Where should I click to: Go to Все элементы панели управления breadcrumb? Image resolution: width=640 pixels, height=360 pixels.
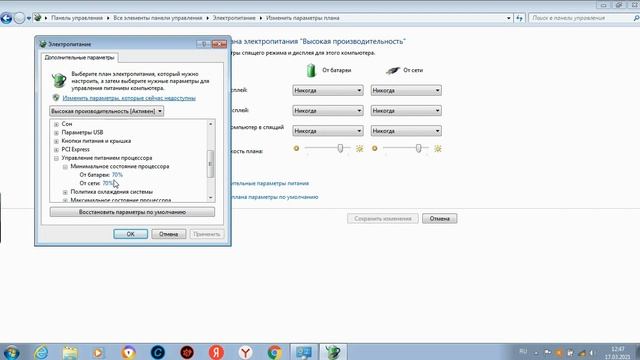[x=158, y=18]
